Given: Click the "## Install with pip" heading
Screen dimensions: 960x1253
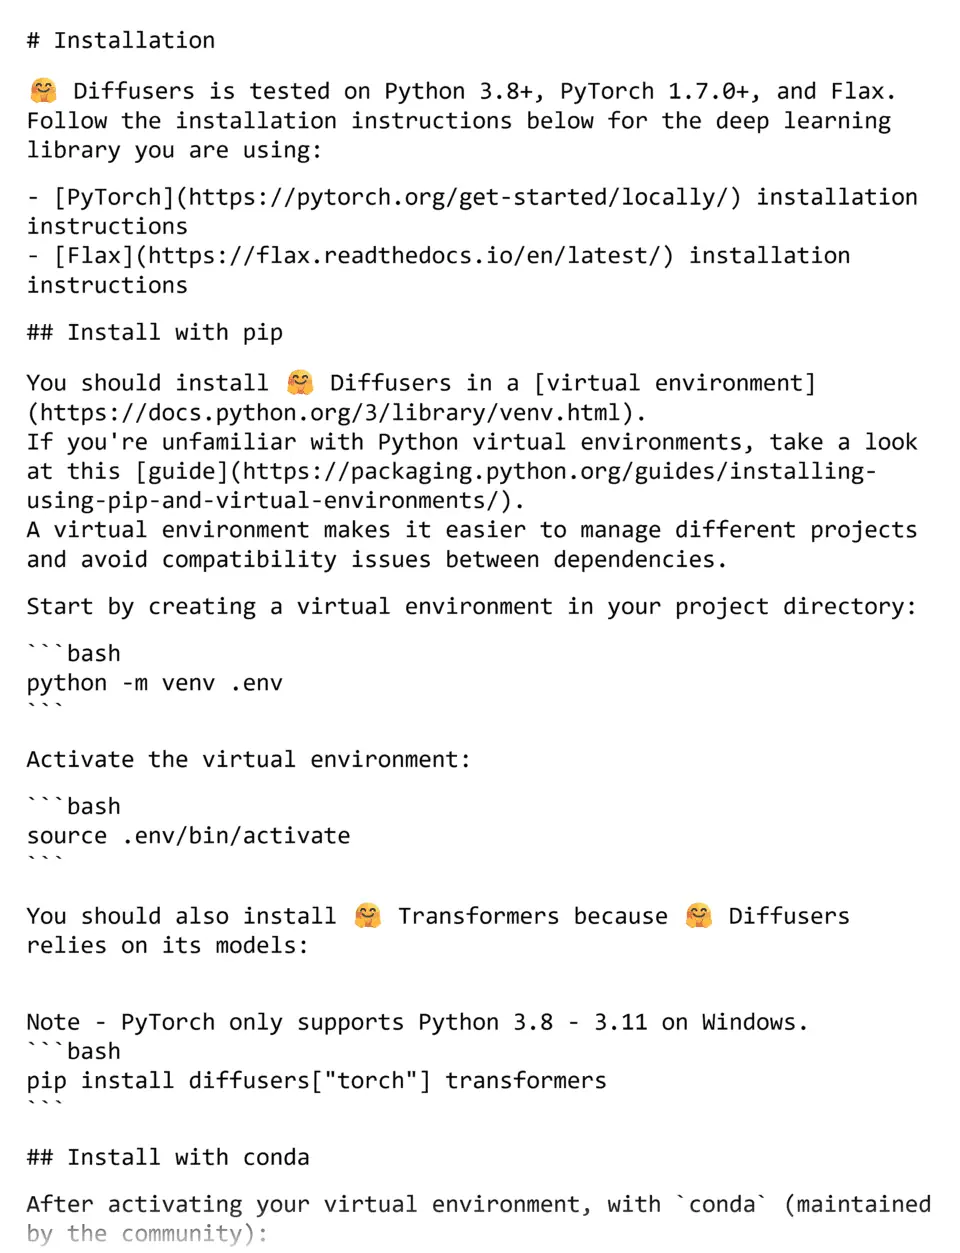Looking at the screenshot, I should click(155, 332).
